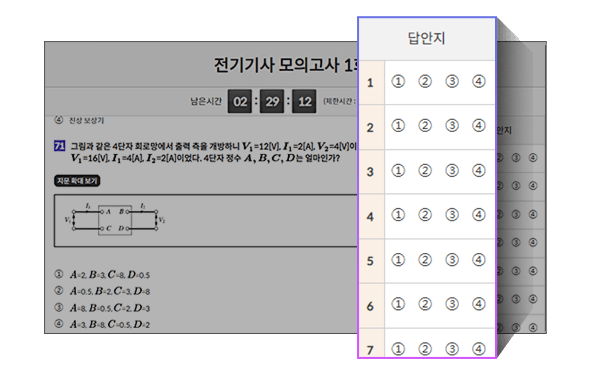Select answer ② for question 4

click(x=425, y=215)
